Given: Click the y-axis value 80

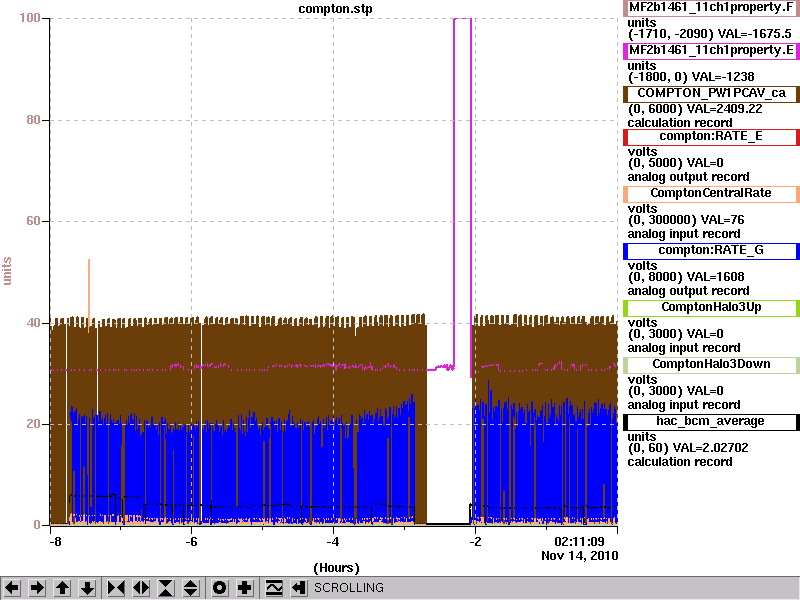Looking at the screenshot, I should click(x=33, y=120).
